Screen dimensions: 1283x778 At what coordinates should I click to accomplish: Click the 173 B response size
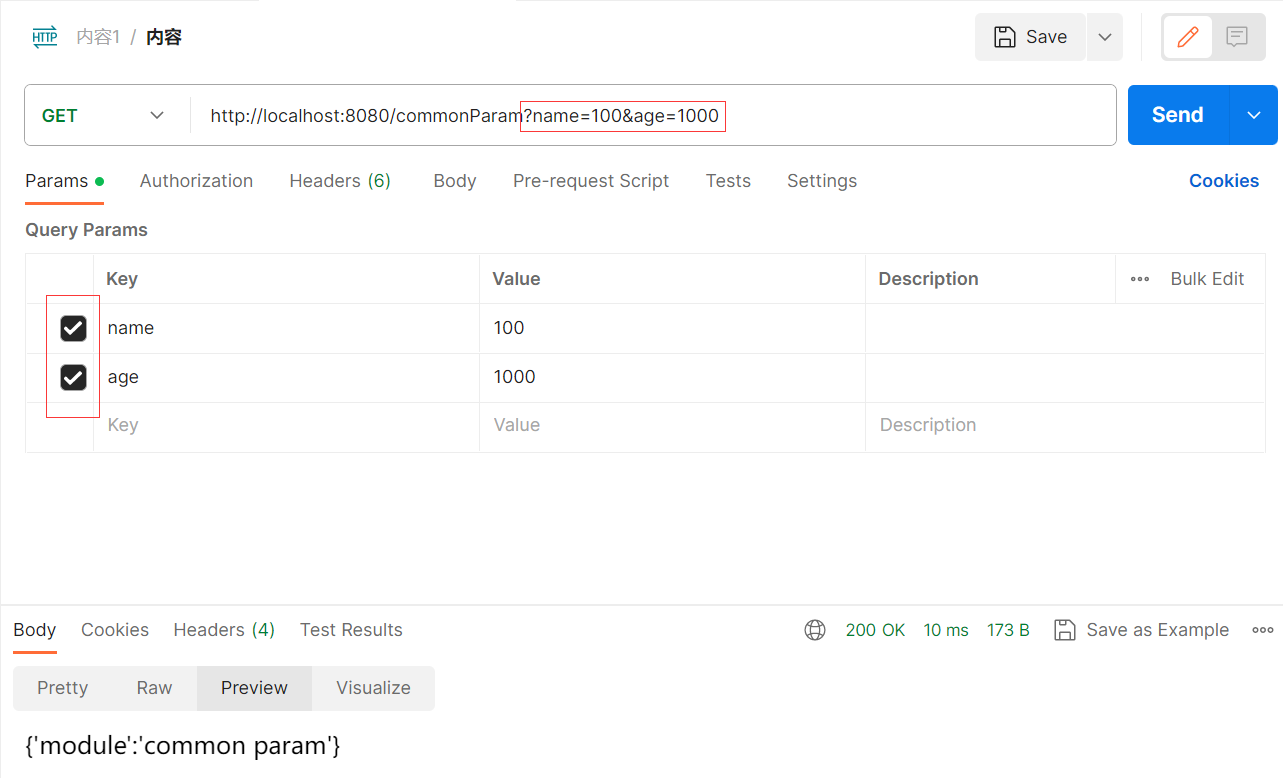[1008, 630]
